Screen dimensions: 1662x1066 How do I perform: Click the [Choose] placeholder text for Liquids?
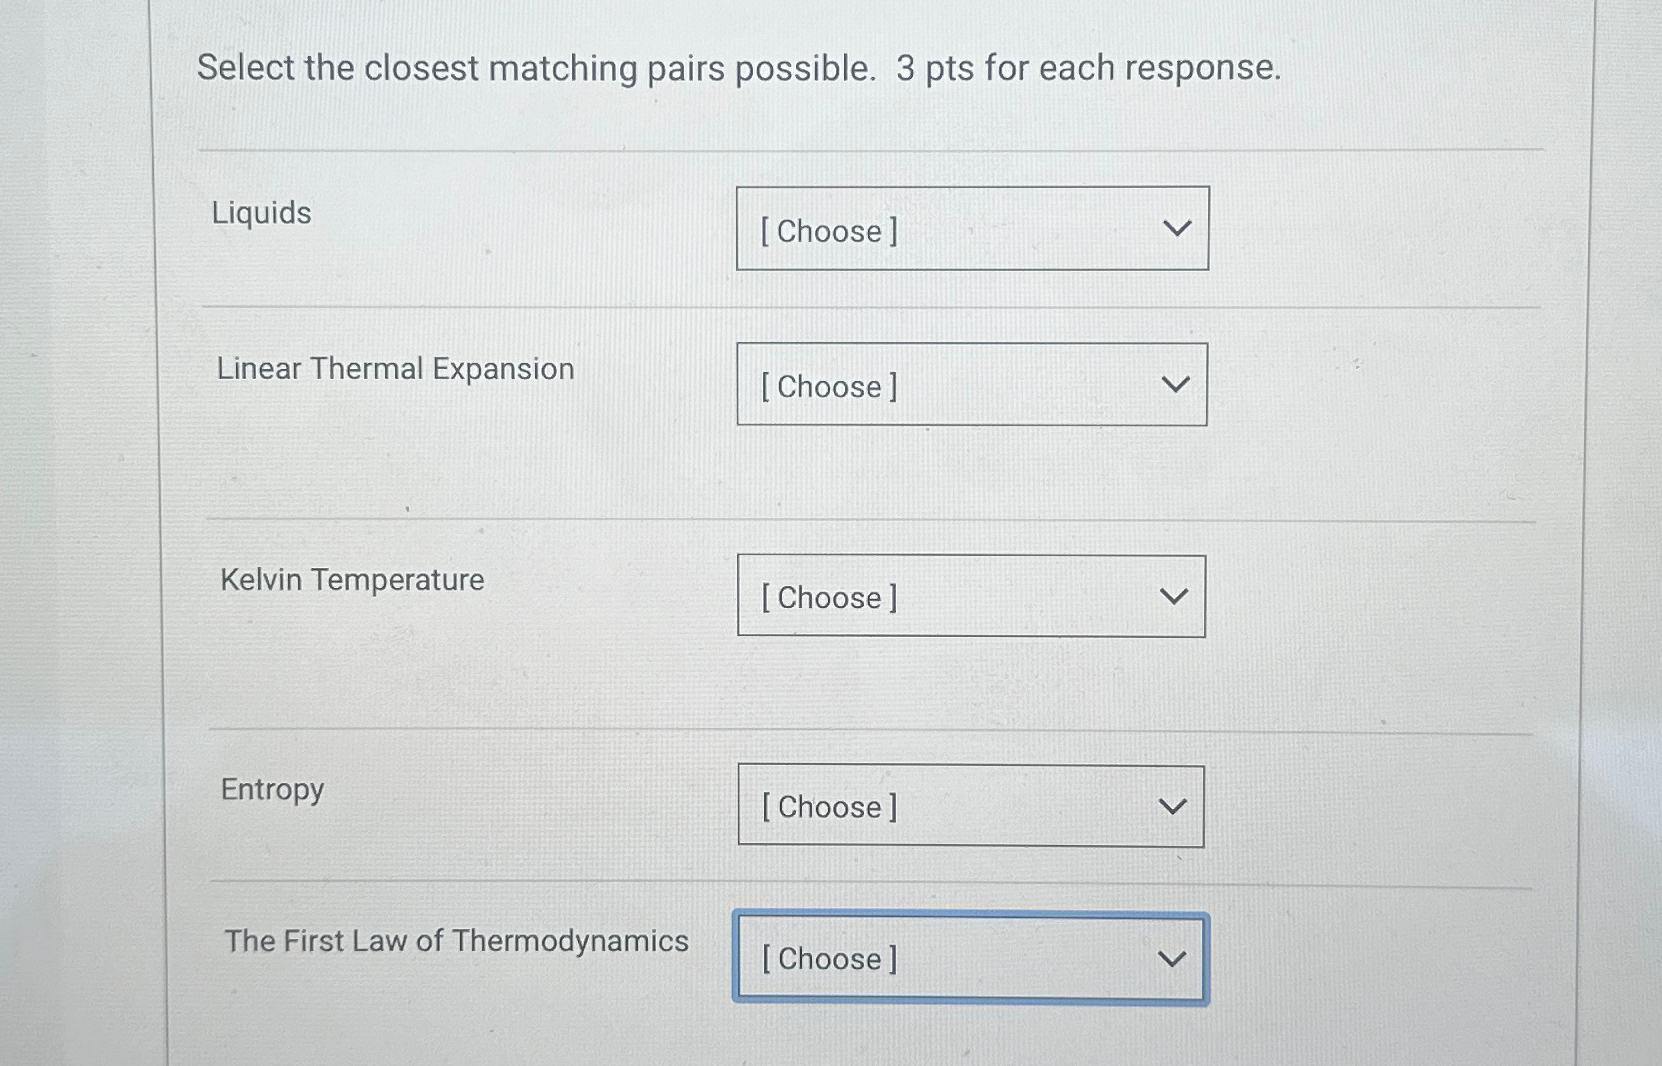click(x=826, y=232)
